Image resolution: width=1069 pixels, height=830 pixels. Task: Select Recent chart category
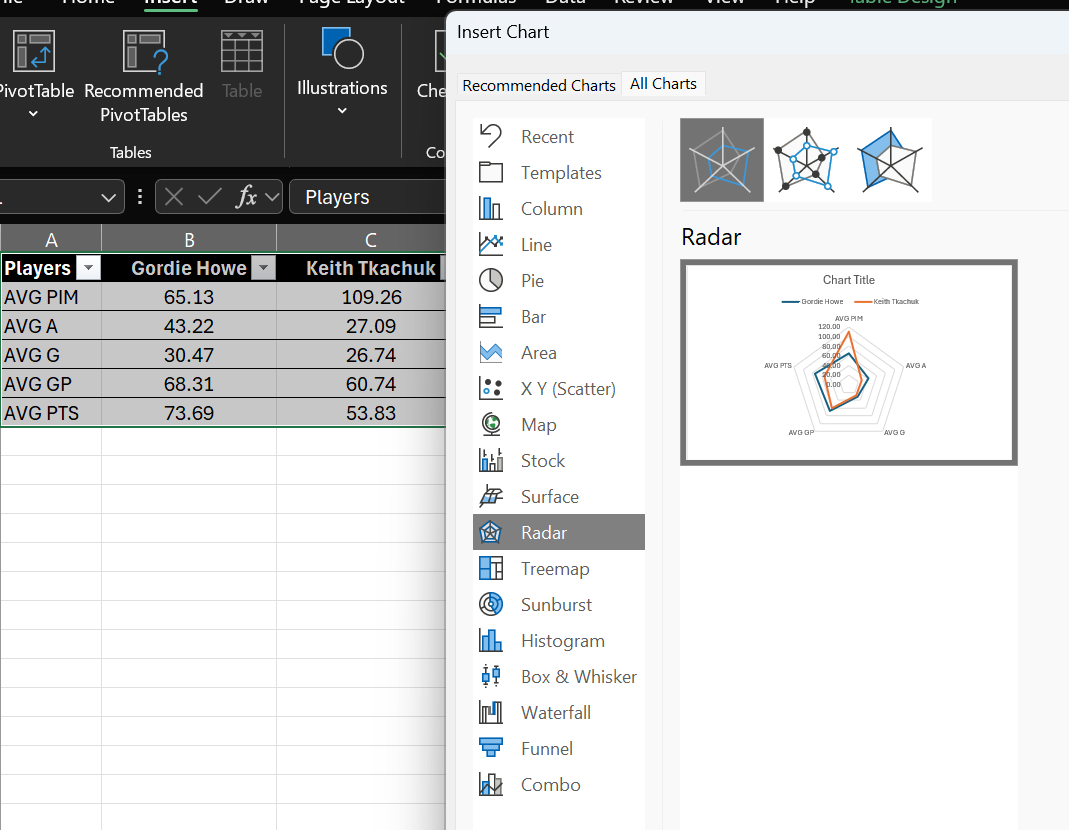(558, 136)
